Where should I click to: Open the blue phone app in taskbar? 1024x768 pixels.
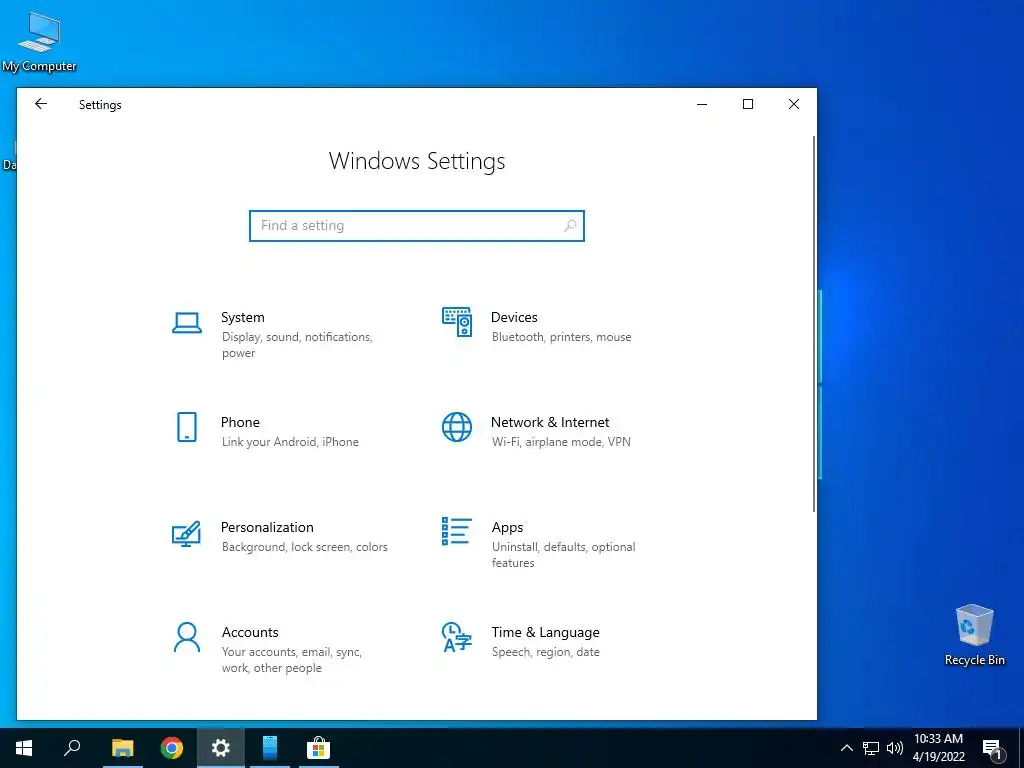pyautogui.click(x=270, y=748)
